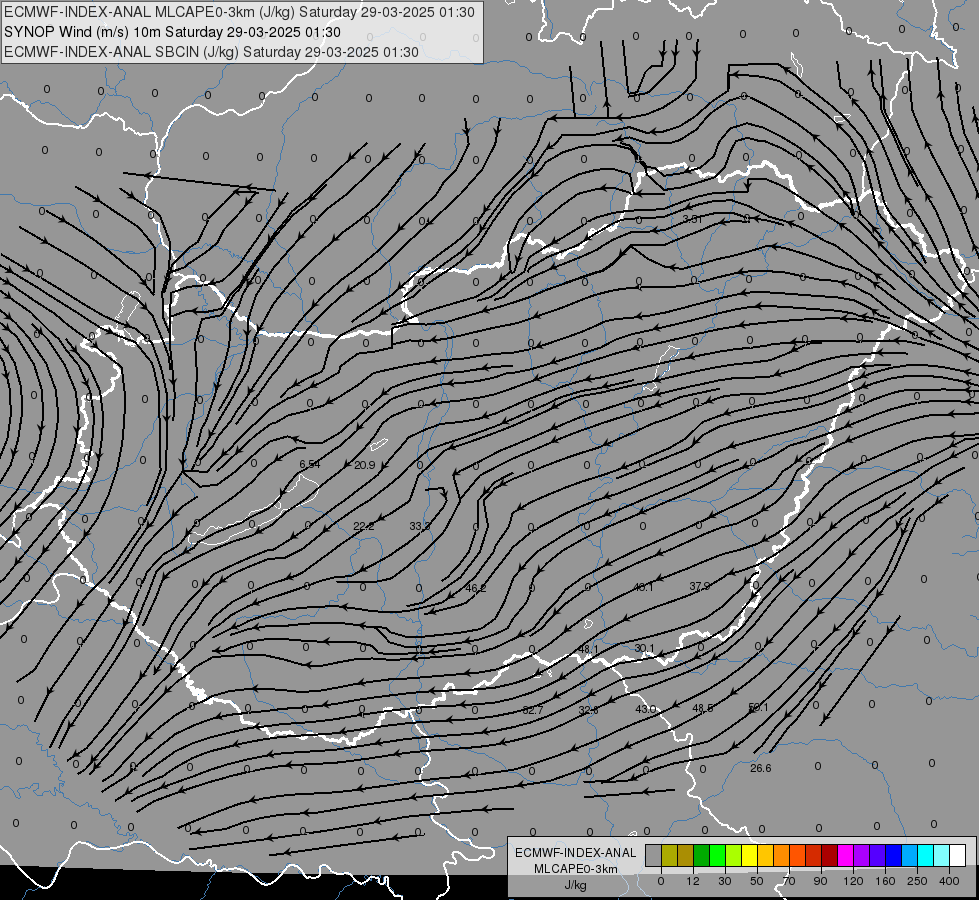Viewport: 979px width, 900px height.
Task: Click the purple swatch next to magenta
Action: point(862,855)
